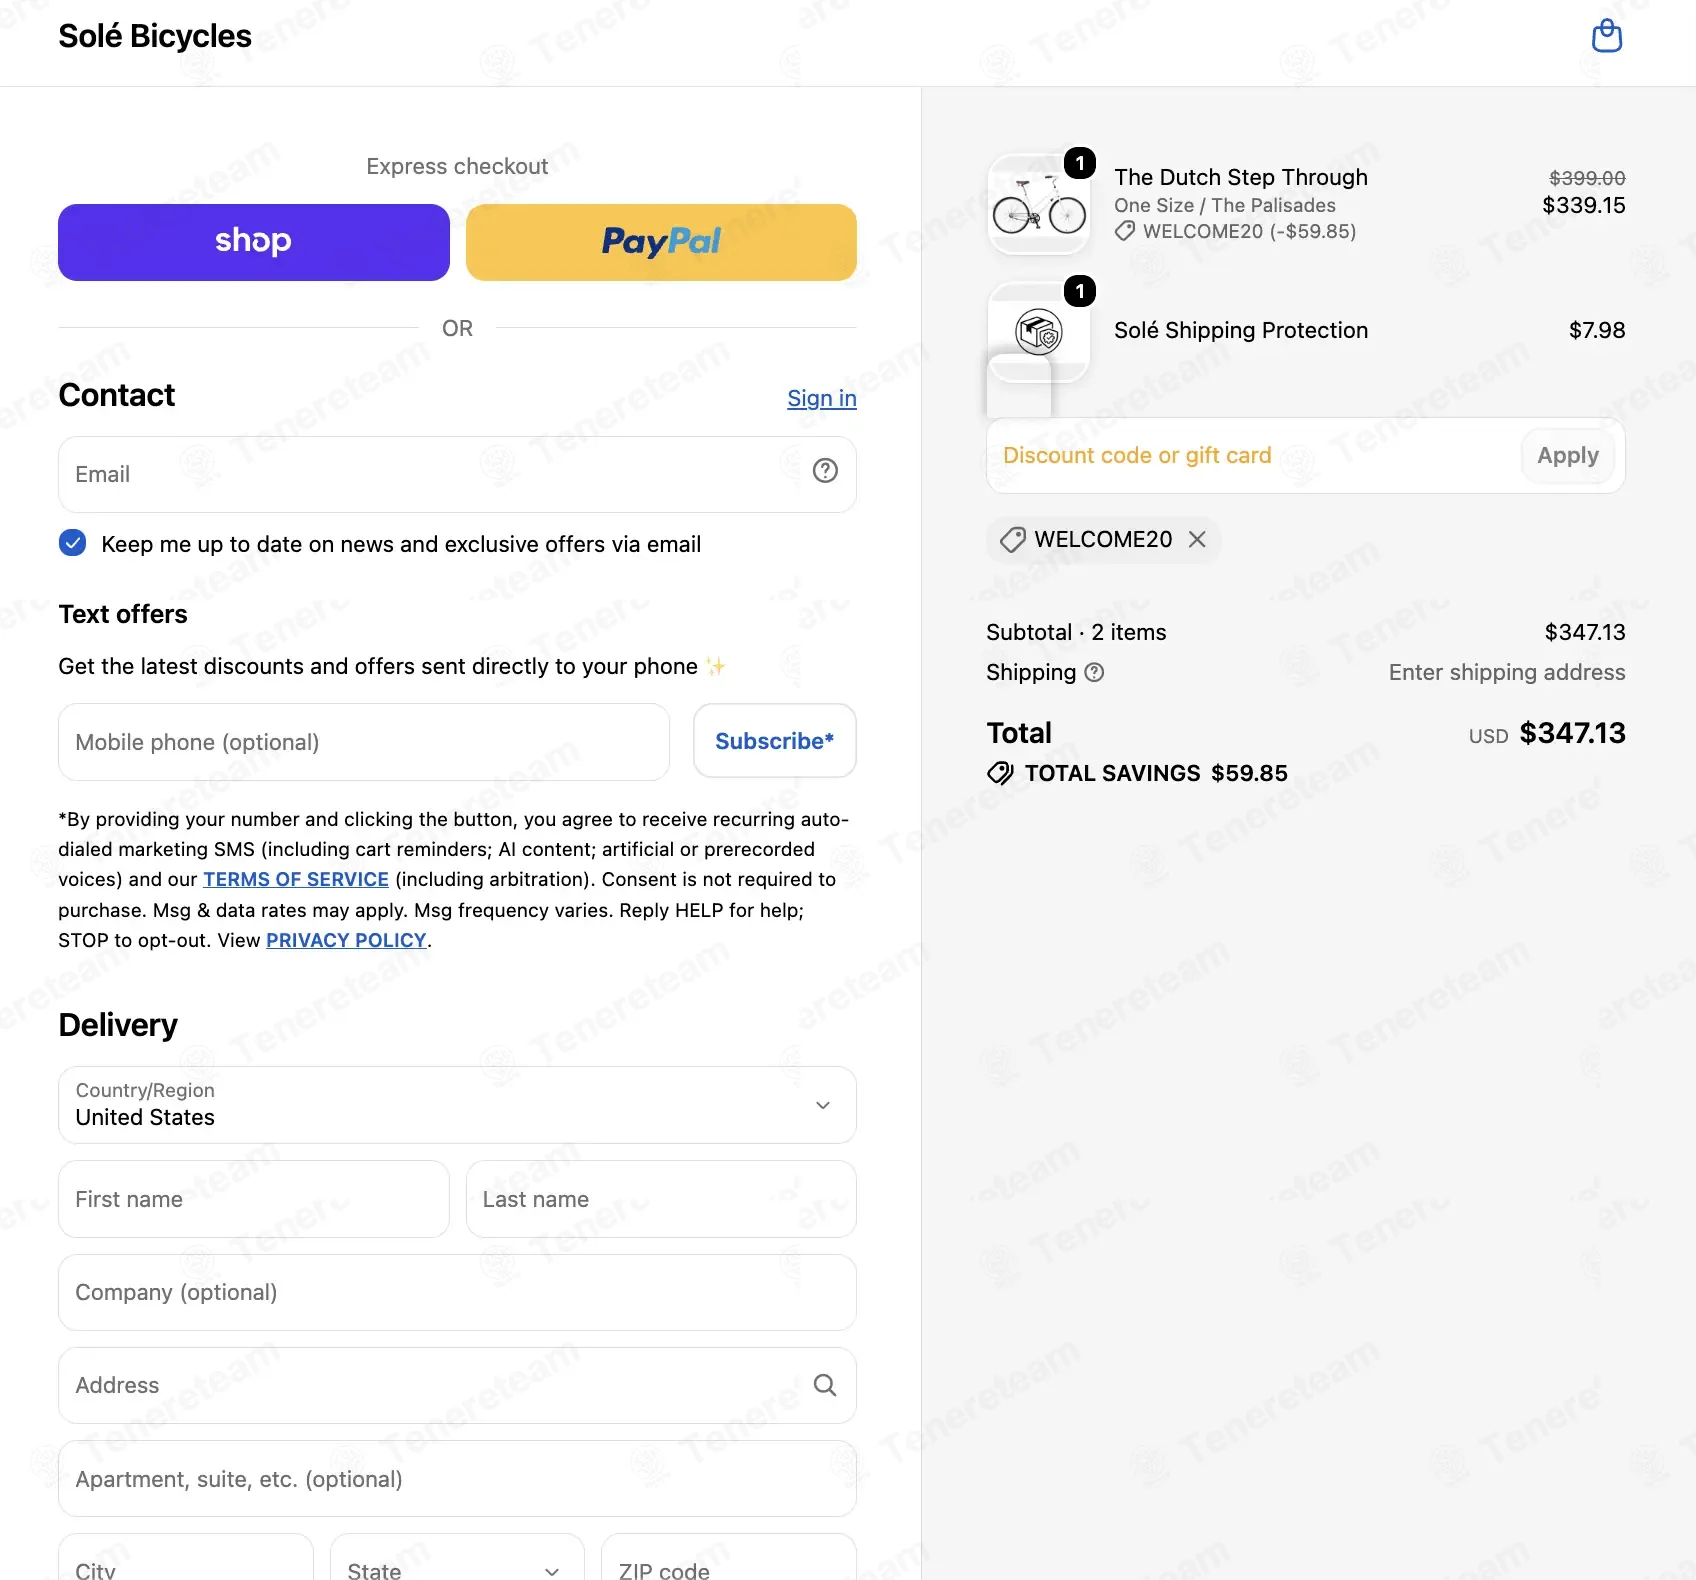Expand the Country/Region dropdown
Viewport: 1696px width, 1580px height.
[457, 1105]
